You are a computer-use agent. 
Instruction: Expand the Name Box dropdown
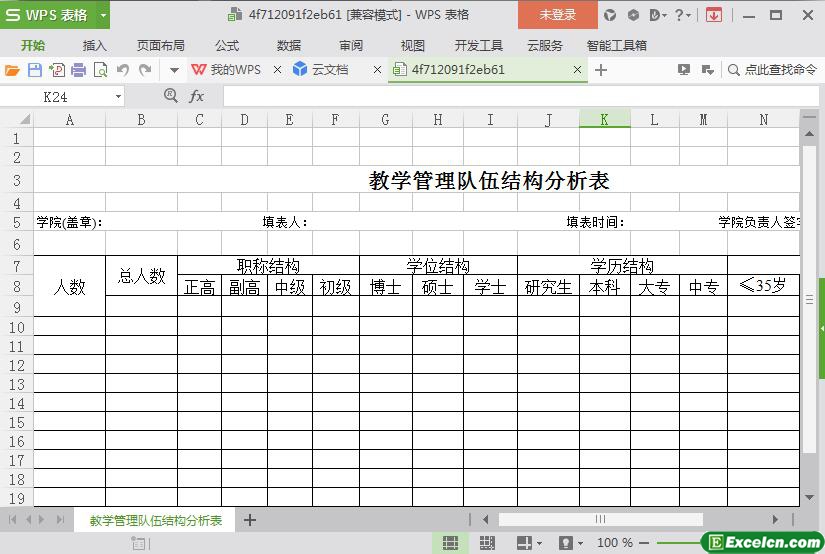[118, 97]
